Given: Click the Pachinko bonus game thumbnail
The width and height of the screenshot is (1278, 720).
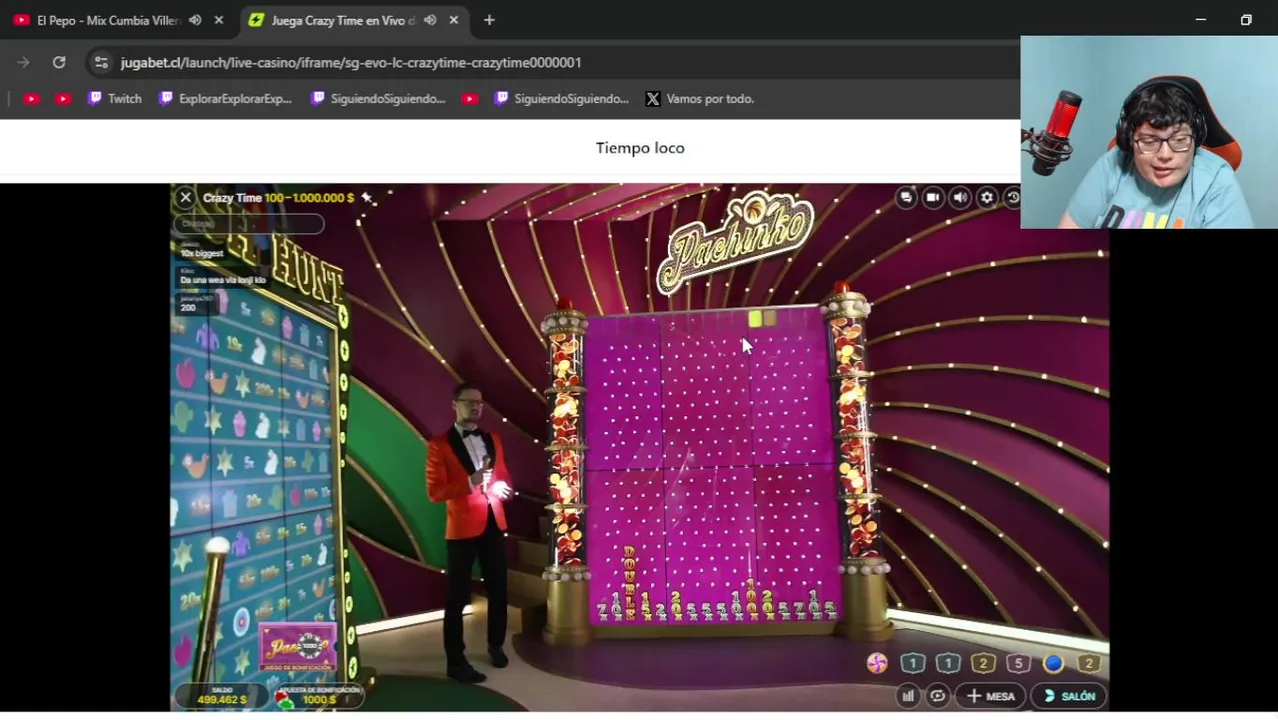Looking at the screenshot, I should tap(297, 648).
